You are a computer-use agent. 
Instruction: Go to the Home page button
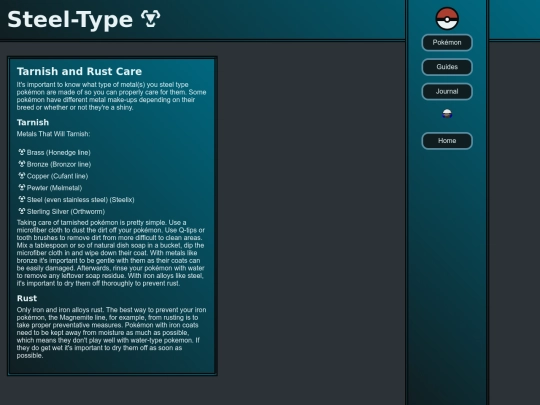[447, 141]
